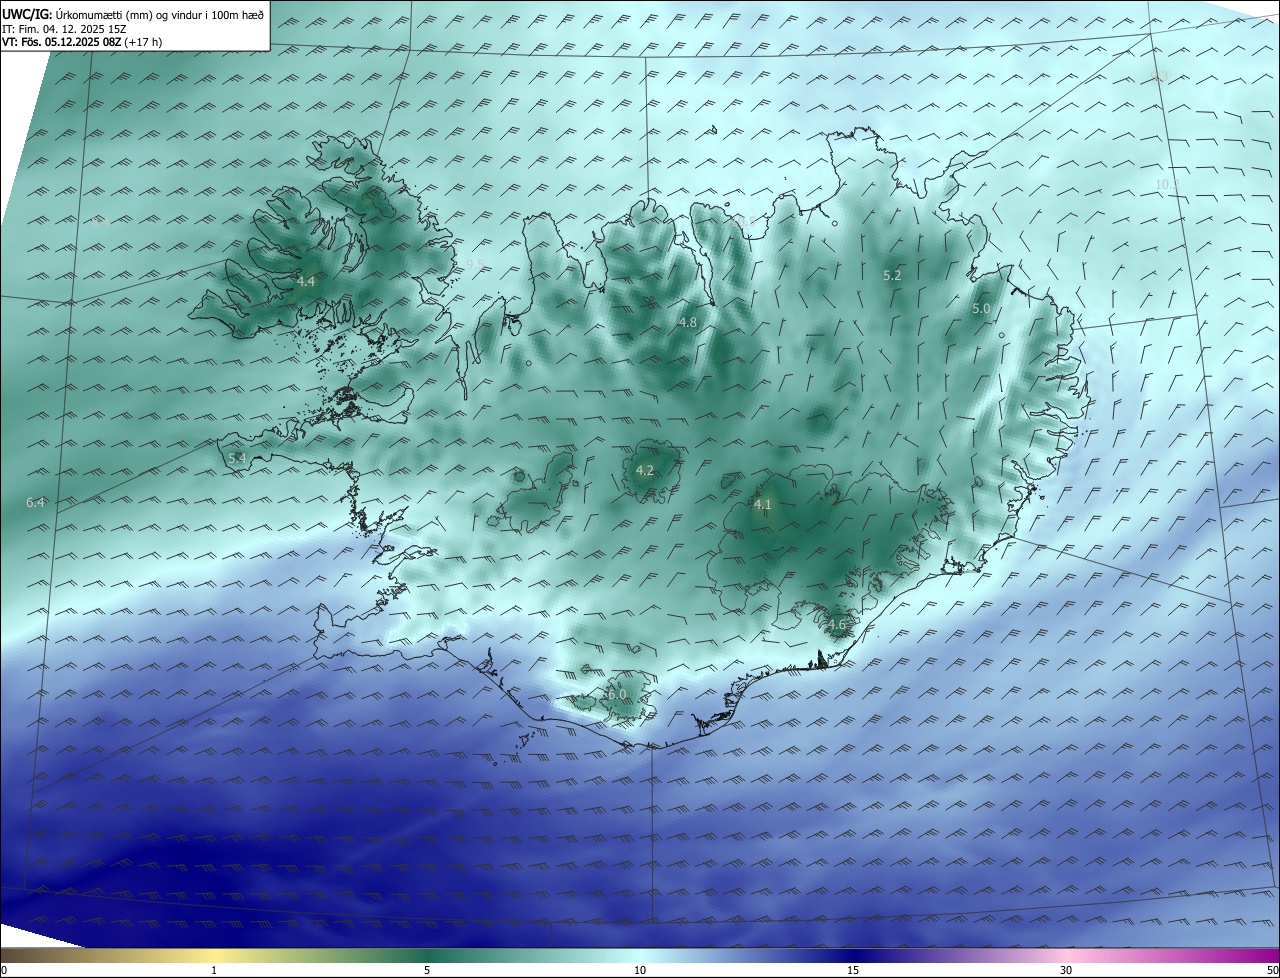Screen dimensions: 1280x978
Task: Click the 8.4 value on the western sea
Action: 100,223
